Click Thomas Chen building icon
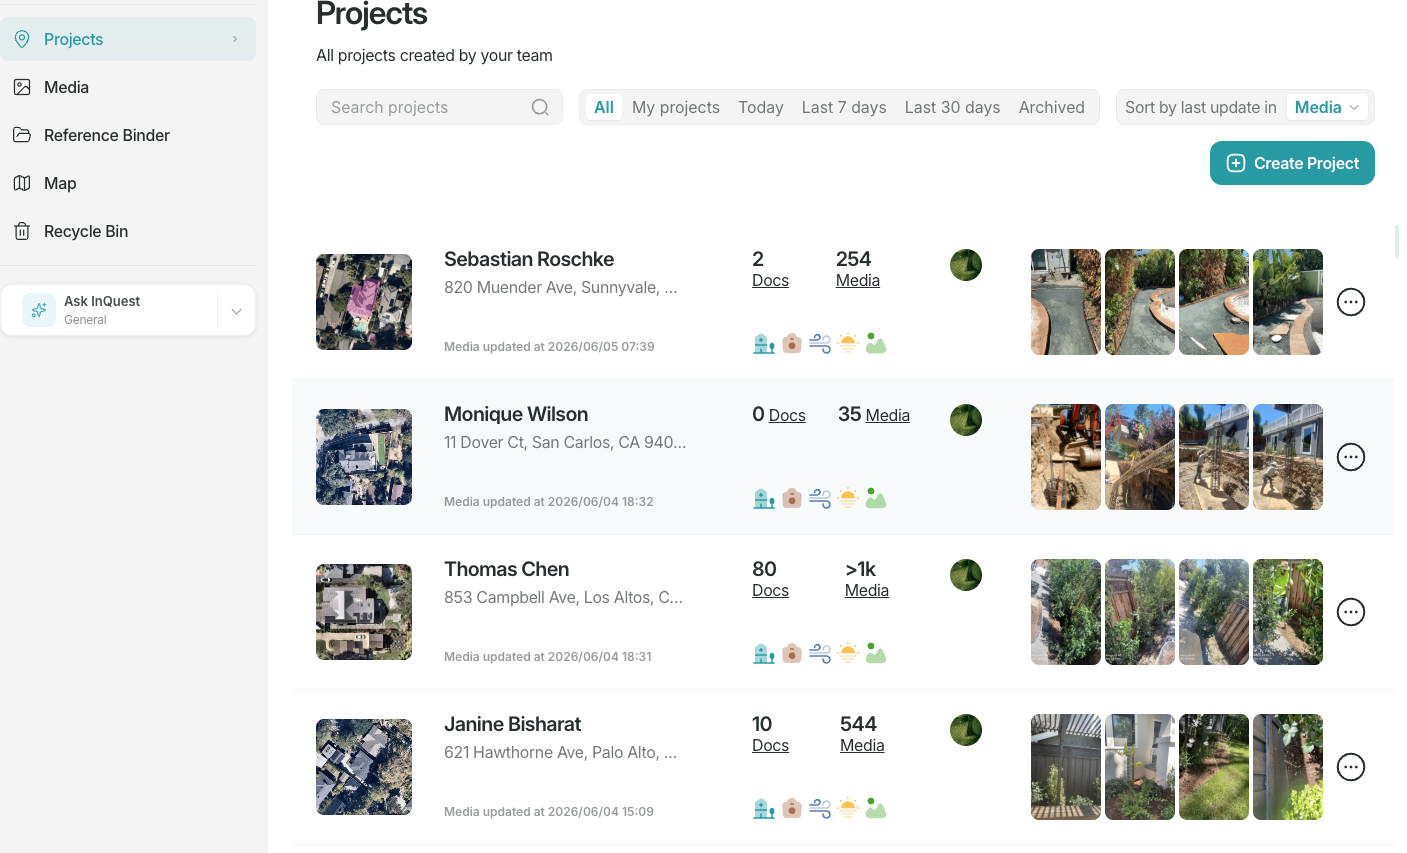This screenshot has width=1407, height=853. [x=764, y=654]
